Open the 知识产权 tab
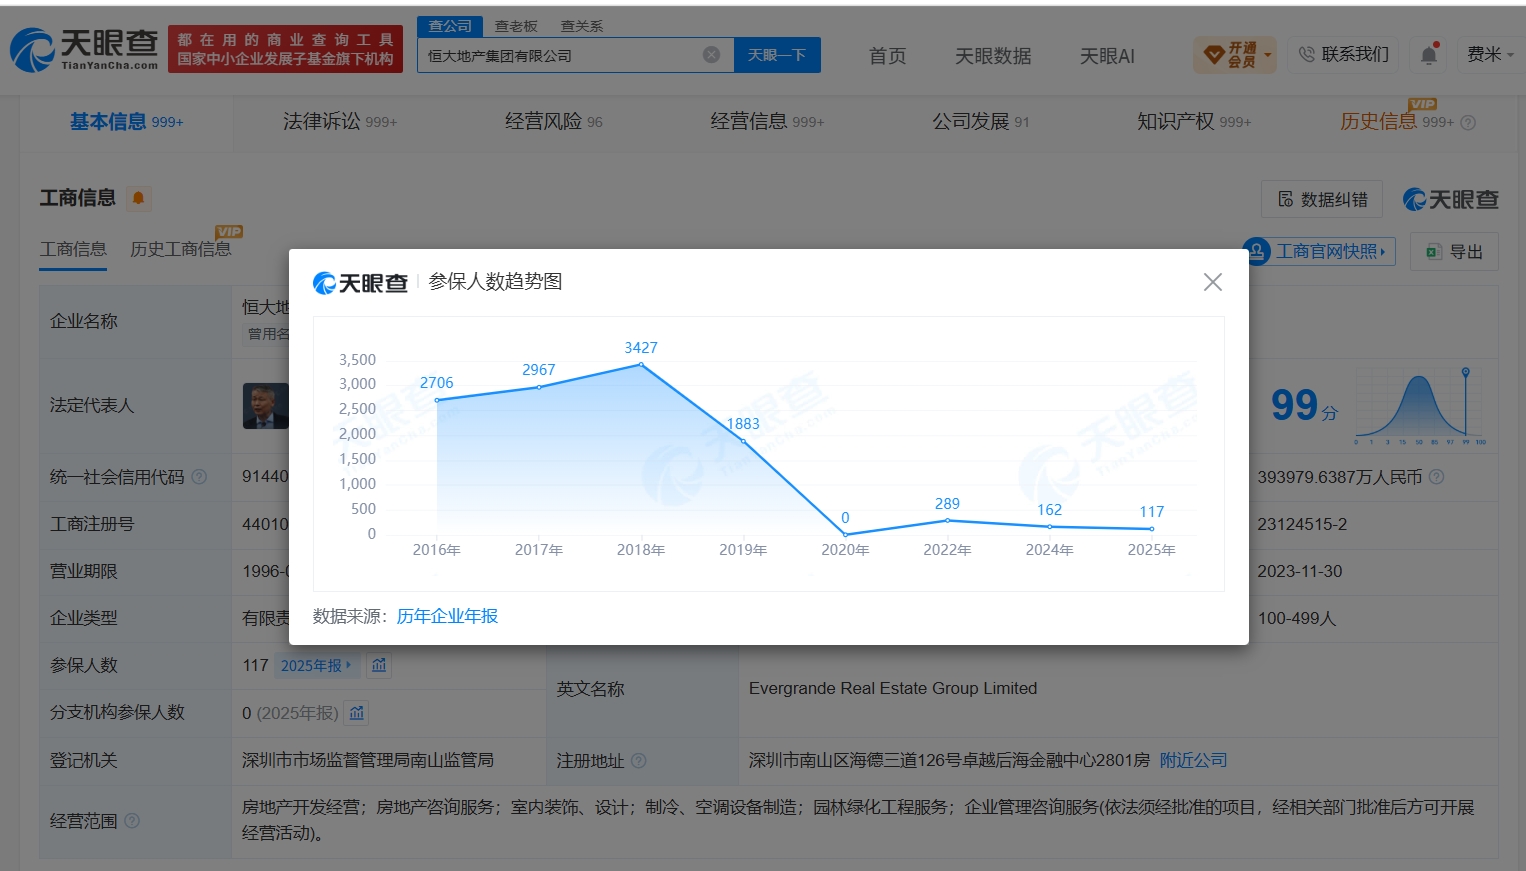Viewport: 1526px width, 871px height. [1194, 122]
